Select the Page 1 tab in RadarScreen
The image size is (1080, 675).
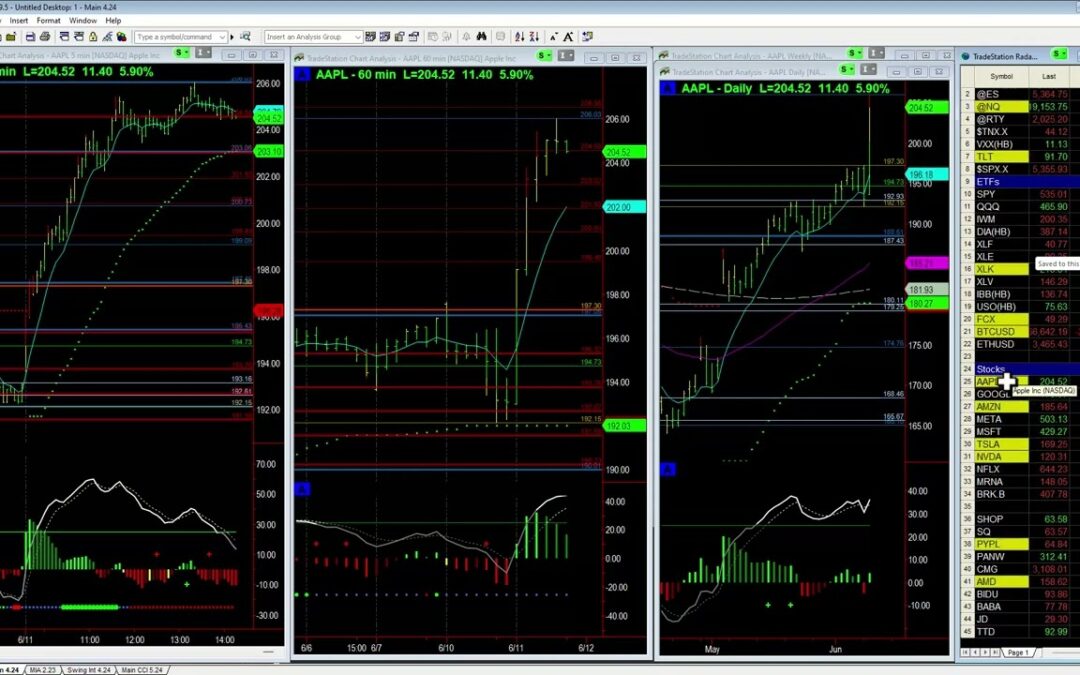(1017, 652)
